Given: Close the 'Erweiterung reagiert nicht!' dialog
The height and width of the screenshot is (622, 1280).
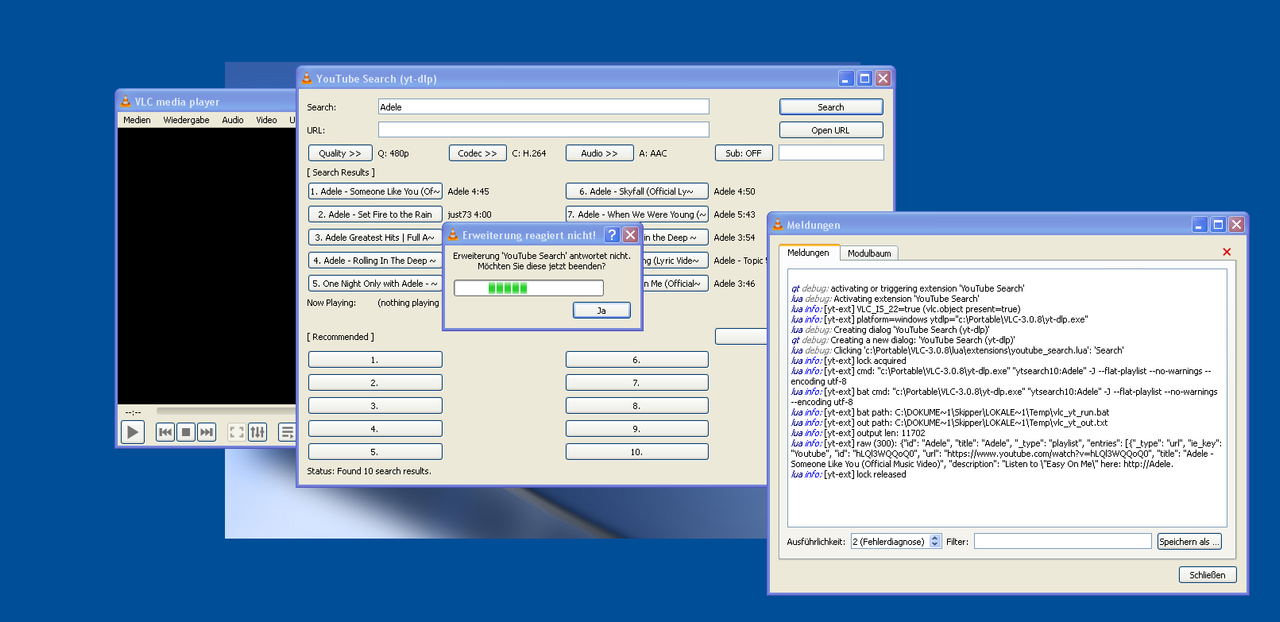Looking at the screenshot, I should pos(630,235).
